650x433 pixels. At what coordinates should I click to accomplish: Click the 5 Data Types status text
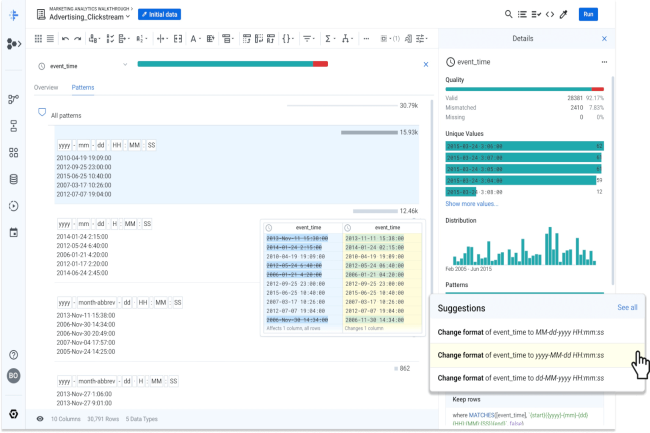(141, 419)
